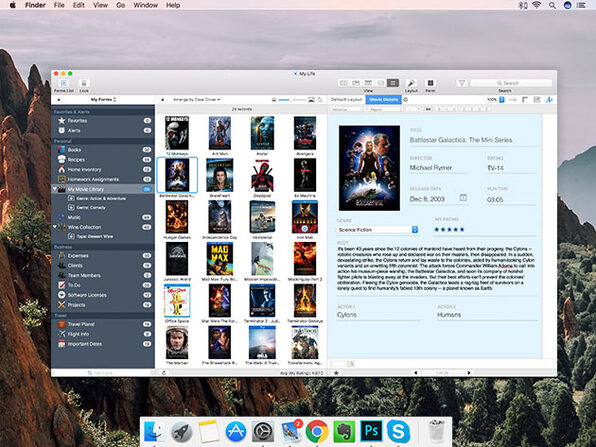Screen dimensions: 596x447
Task: Collapse the My Movie Library tree item
Action: [55, 189]
